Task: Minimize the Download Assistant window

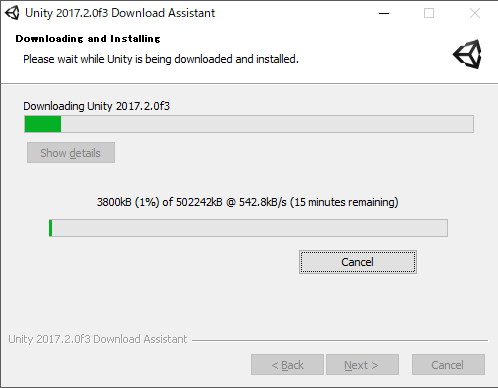Action: 384,13
